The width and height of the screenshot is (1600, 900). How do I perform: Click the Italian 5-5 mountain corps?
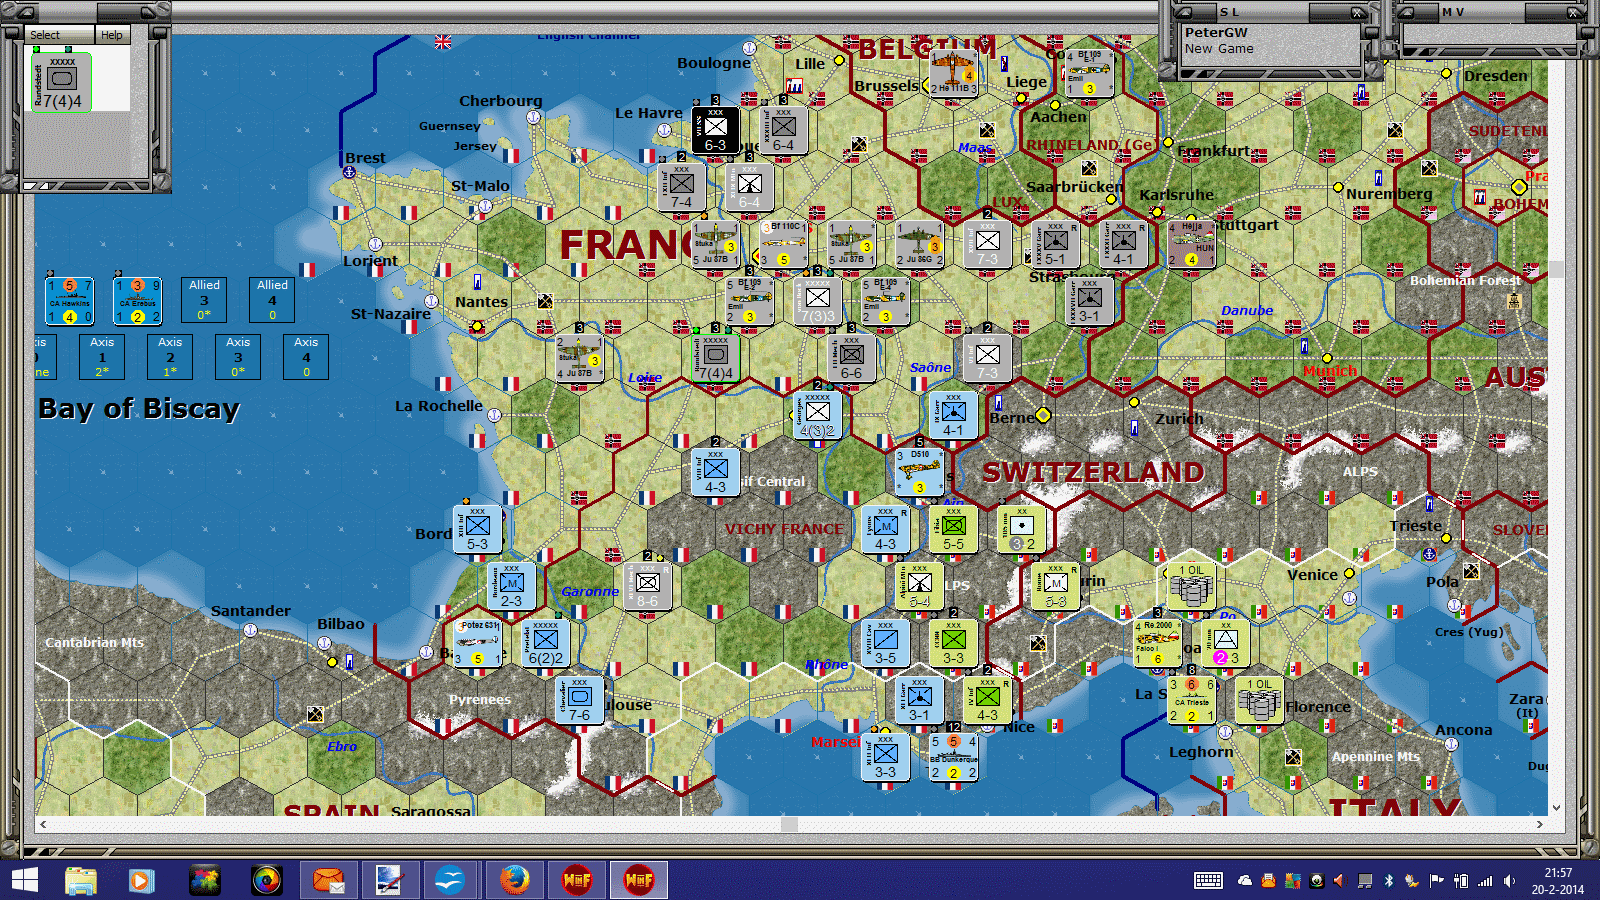pyautogui.click(x=954, y=529)
